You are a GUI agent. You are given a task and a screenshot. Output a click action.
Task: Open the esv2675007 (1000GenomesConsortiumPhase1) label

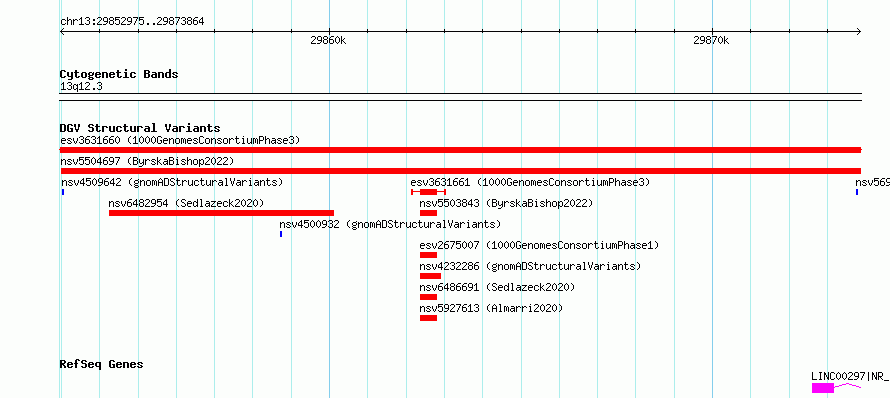(539, 245)
